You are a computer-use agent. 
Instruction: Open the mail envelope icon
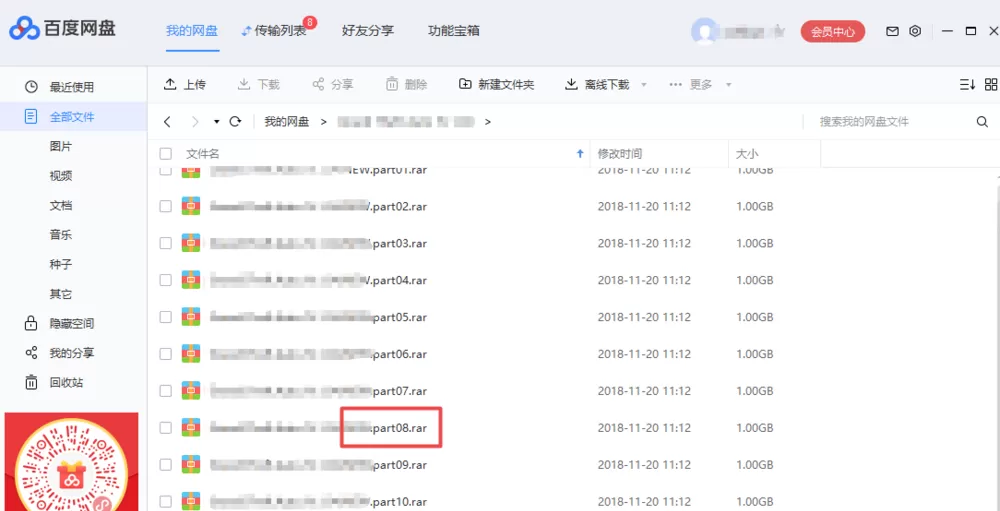(892, 31)
